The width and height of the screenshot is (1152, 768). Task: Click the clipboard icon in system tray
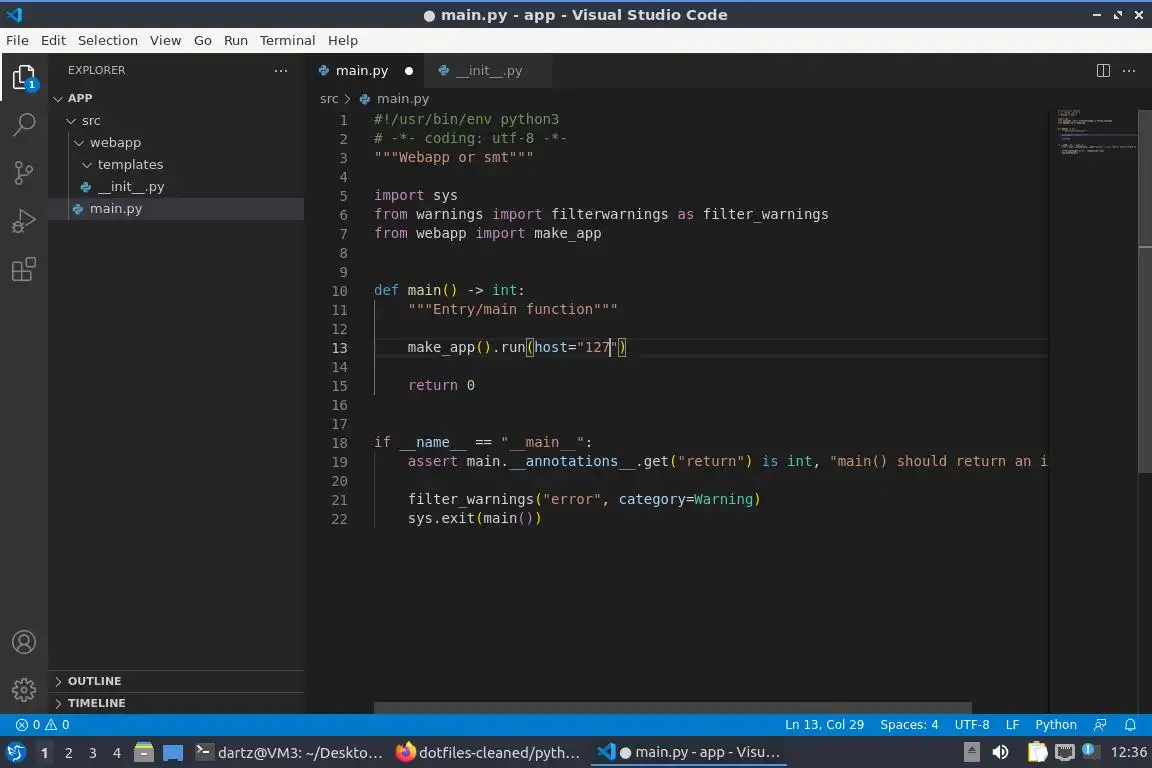(x=1037, y=753)
